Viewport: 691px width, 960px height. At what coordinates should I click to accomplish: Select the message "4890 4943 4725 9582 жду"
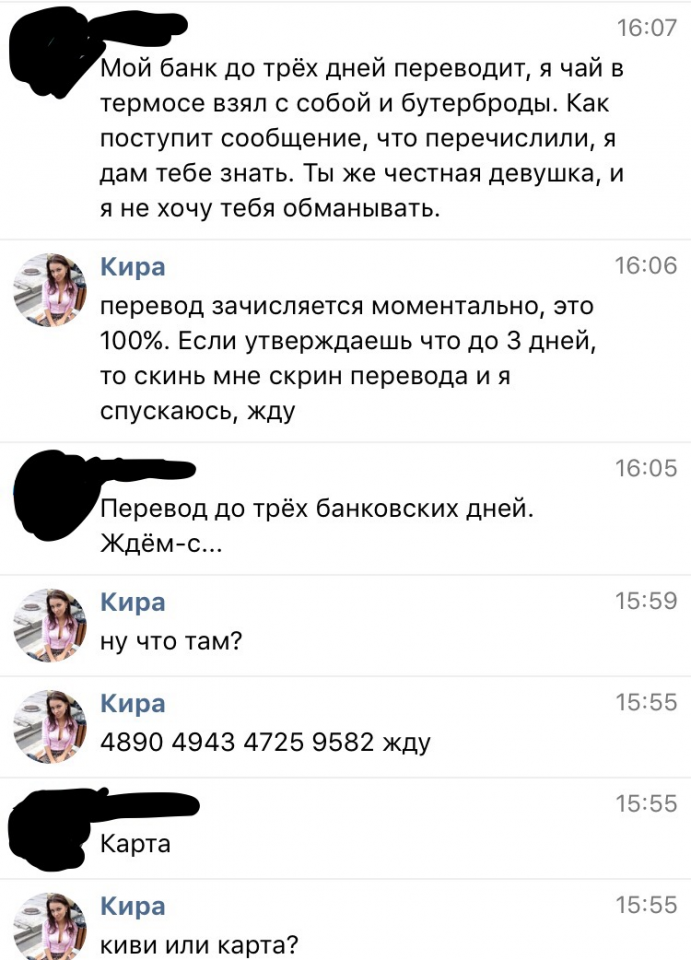tap(266, 742)
